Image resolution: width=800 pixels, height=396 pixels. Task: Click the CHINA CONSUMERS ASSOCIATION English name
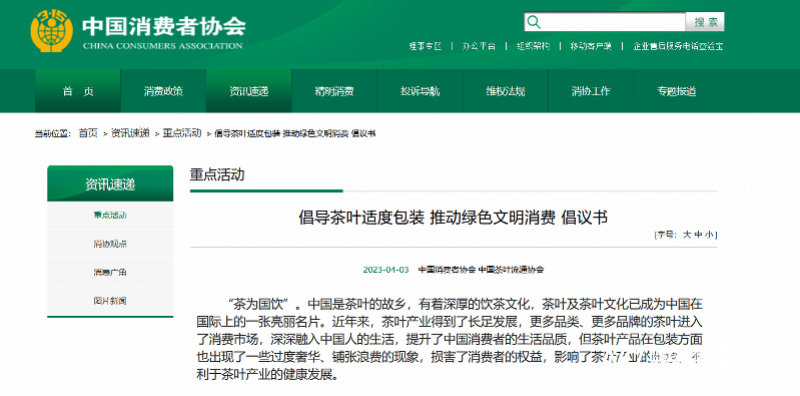[162, 46]
